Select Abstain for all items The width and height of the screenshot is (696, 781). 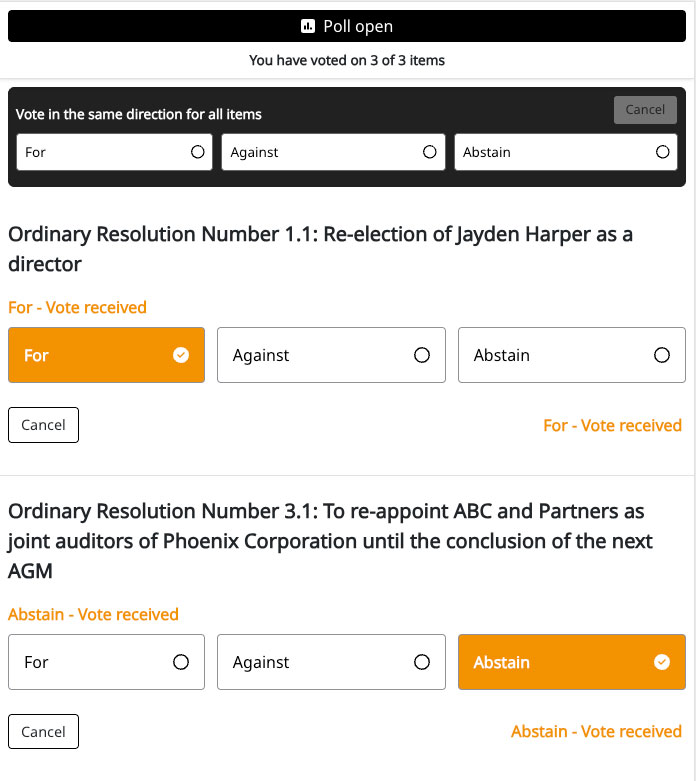pyautogui.click(x=565, y=152)
